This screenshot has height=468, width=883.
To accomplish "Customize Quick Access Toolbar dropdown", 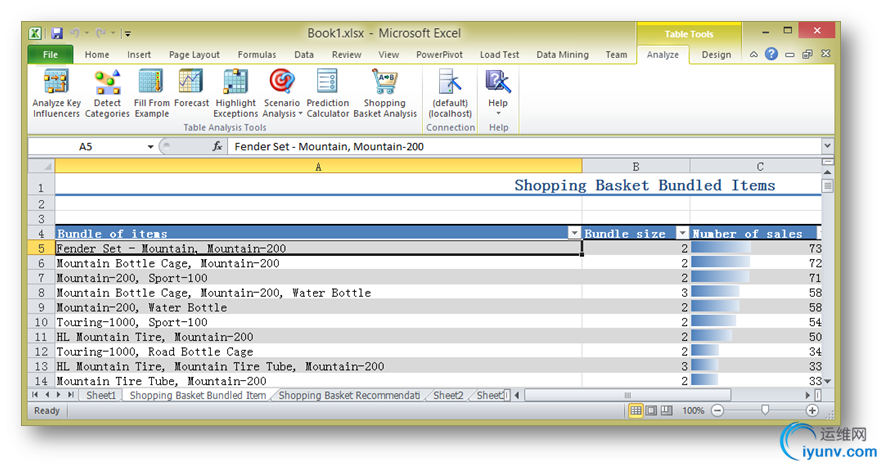I will tap(128, 34).
